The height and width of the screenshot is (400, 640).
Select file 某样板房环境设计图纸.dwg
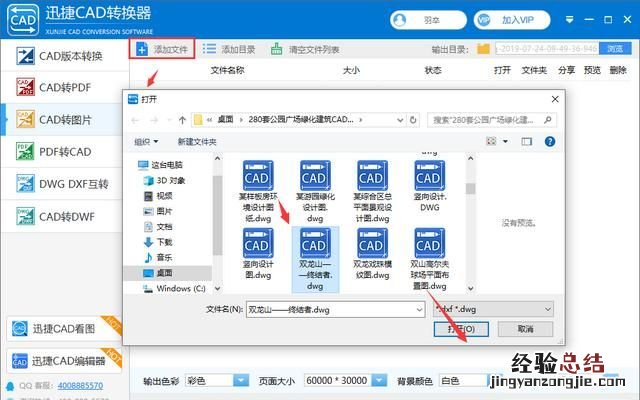(x=258, y=191)
